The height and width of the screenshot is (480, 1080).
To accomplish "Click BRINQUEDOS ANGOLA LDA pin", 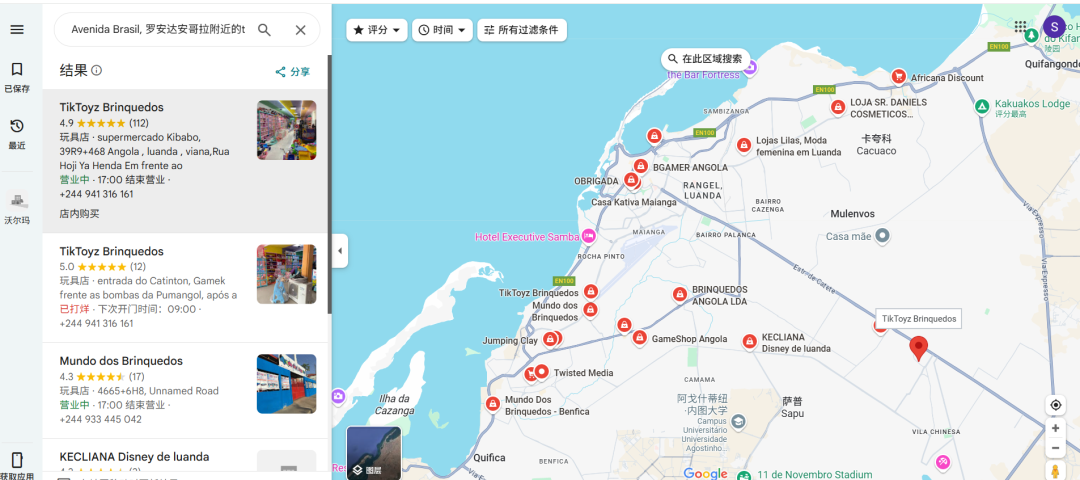I will coord(680,295).
